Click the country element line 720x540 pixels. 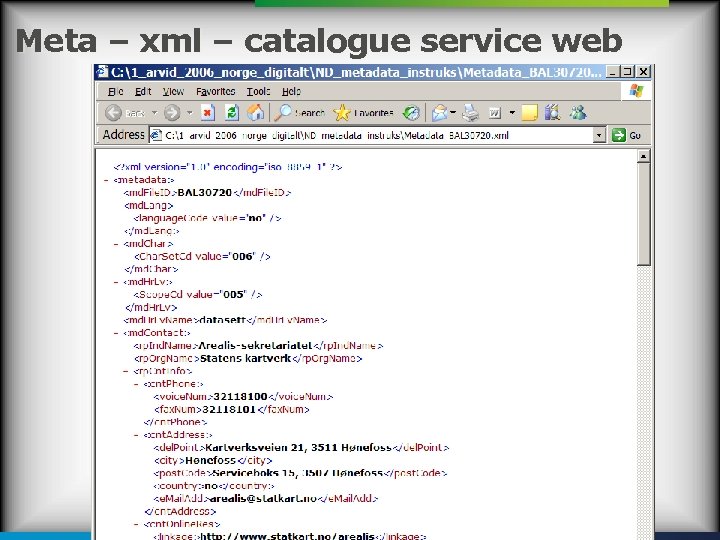(214, 486)
